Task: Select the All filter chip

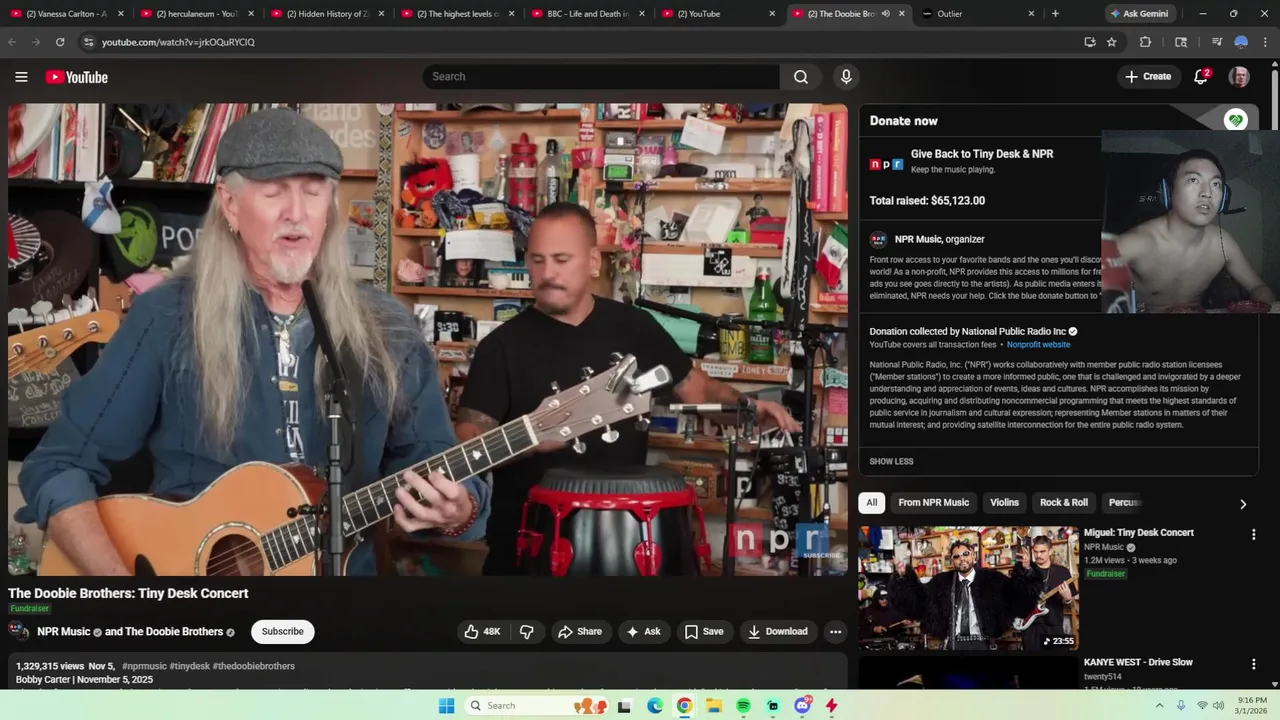Action: pos(872,502)
